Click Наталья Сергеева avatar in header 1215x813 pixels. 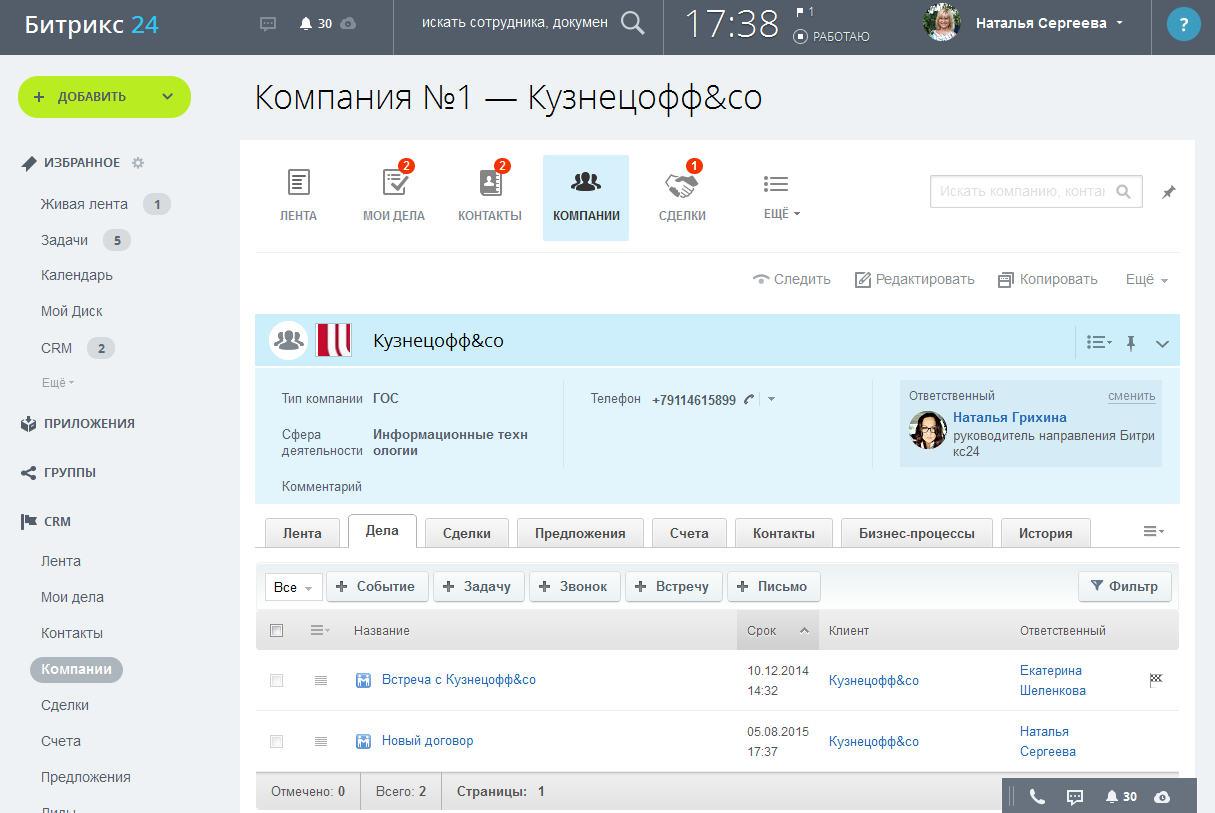click(941, 23)
